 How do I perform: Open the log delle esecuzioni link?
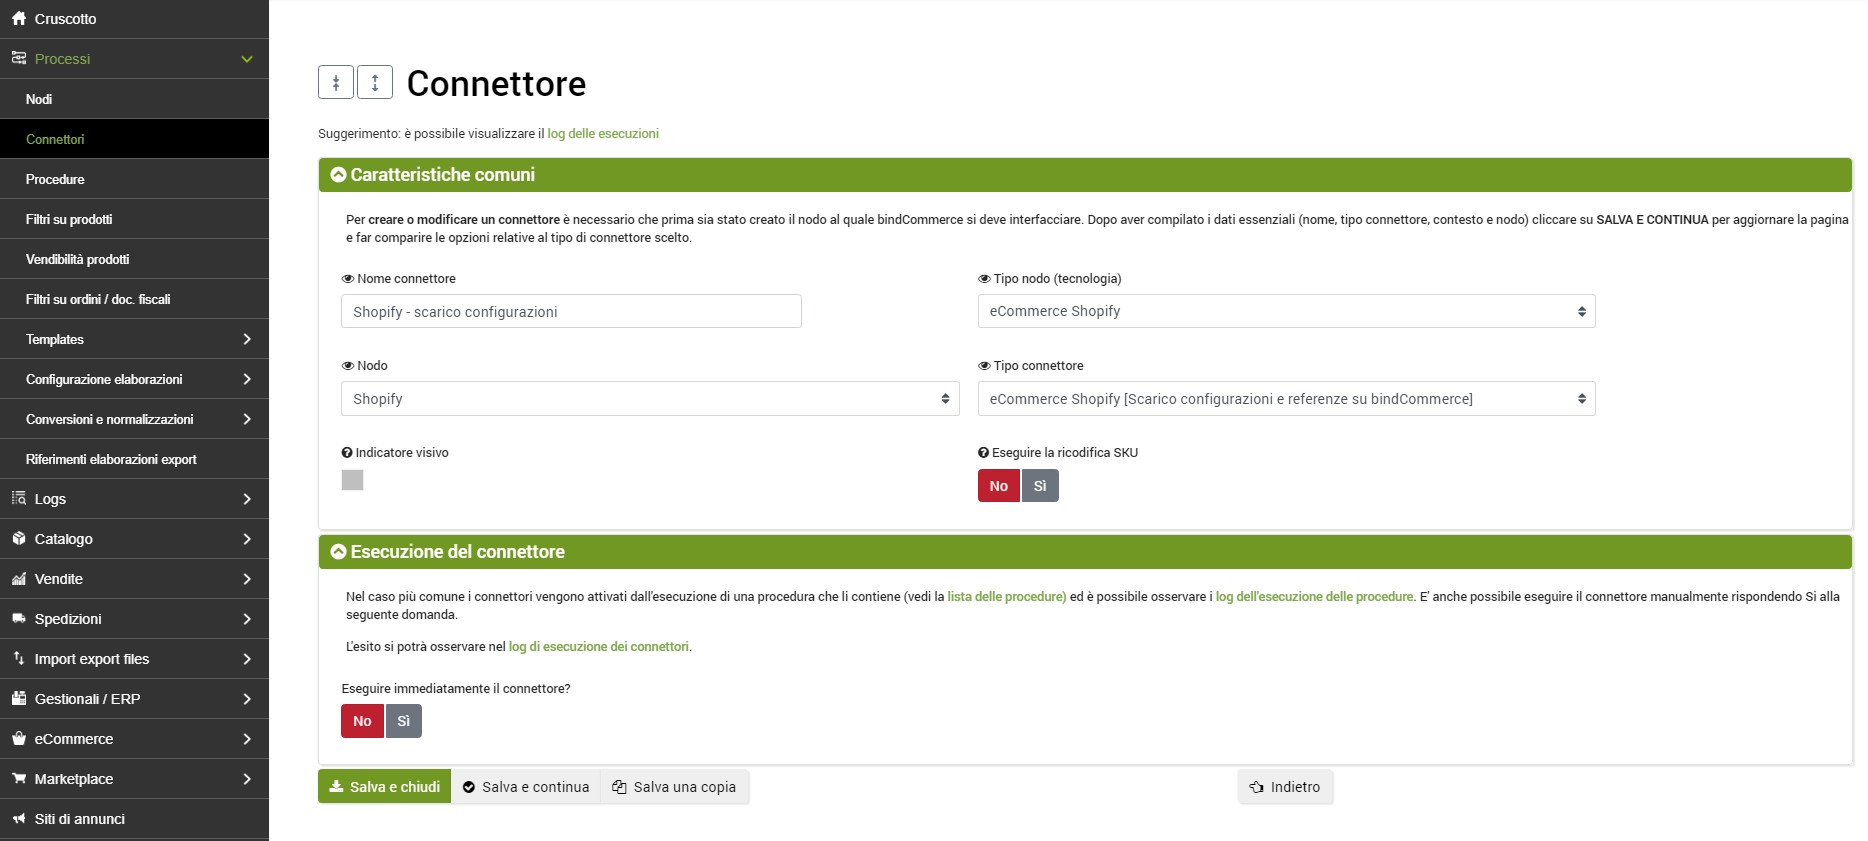(603, 134)
